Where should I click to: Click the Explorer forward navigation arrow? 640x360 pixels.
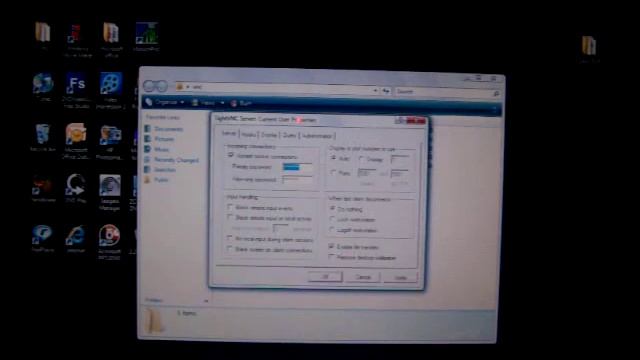point(162,87)
